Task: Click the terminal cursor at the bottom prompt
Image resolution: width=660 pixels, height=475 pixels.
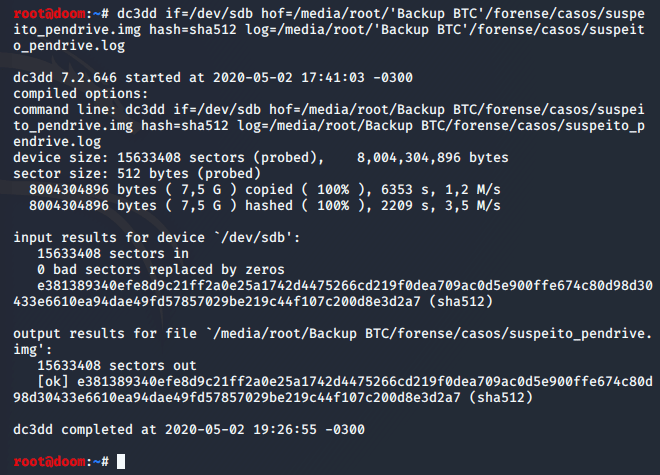Action: (121, 461)
